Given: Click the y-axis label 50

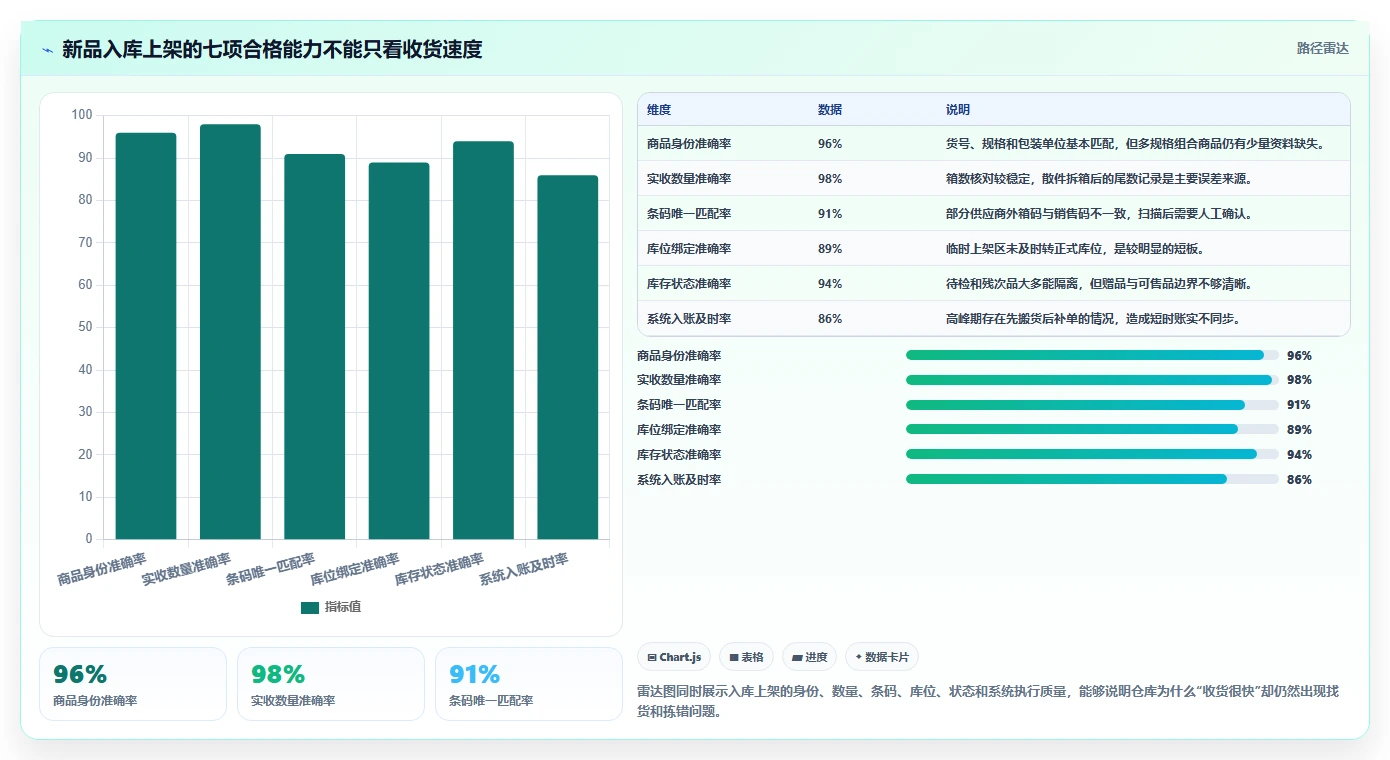Looking at the screenshot, I should 85,327.
